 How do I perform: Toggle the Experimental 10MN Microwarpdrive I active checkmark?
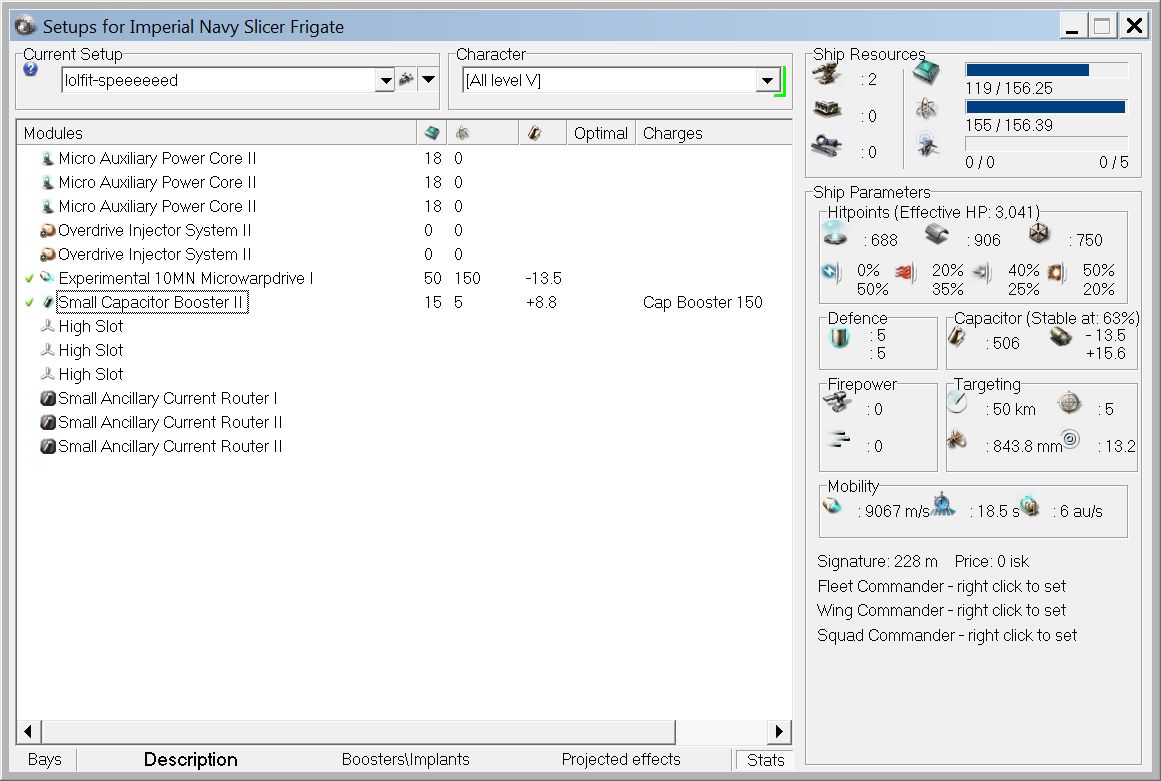pyautogui.click(x=29, y=278)
